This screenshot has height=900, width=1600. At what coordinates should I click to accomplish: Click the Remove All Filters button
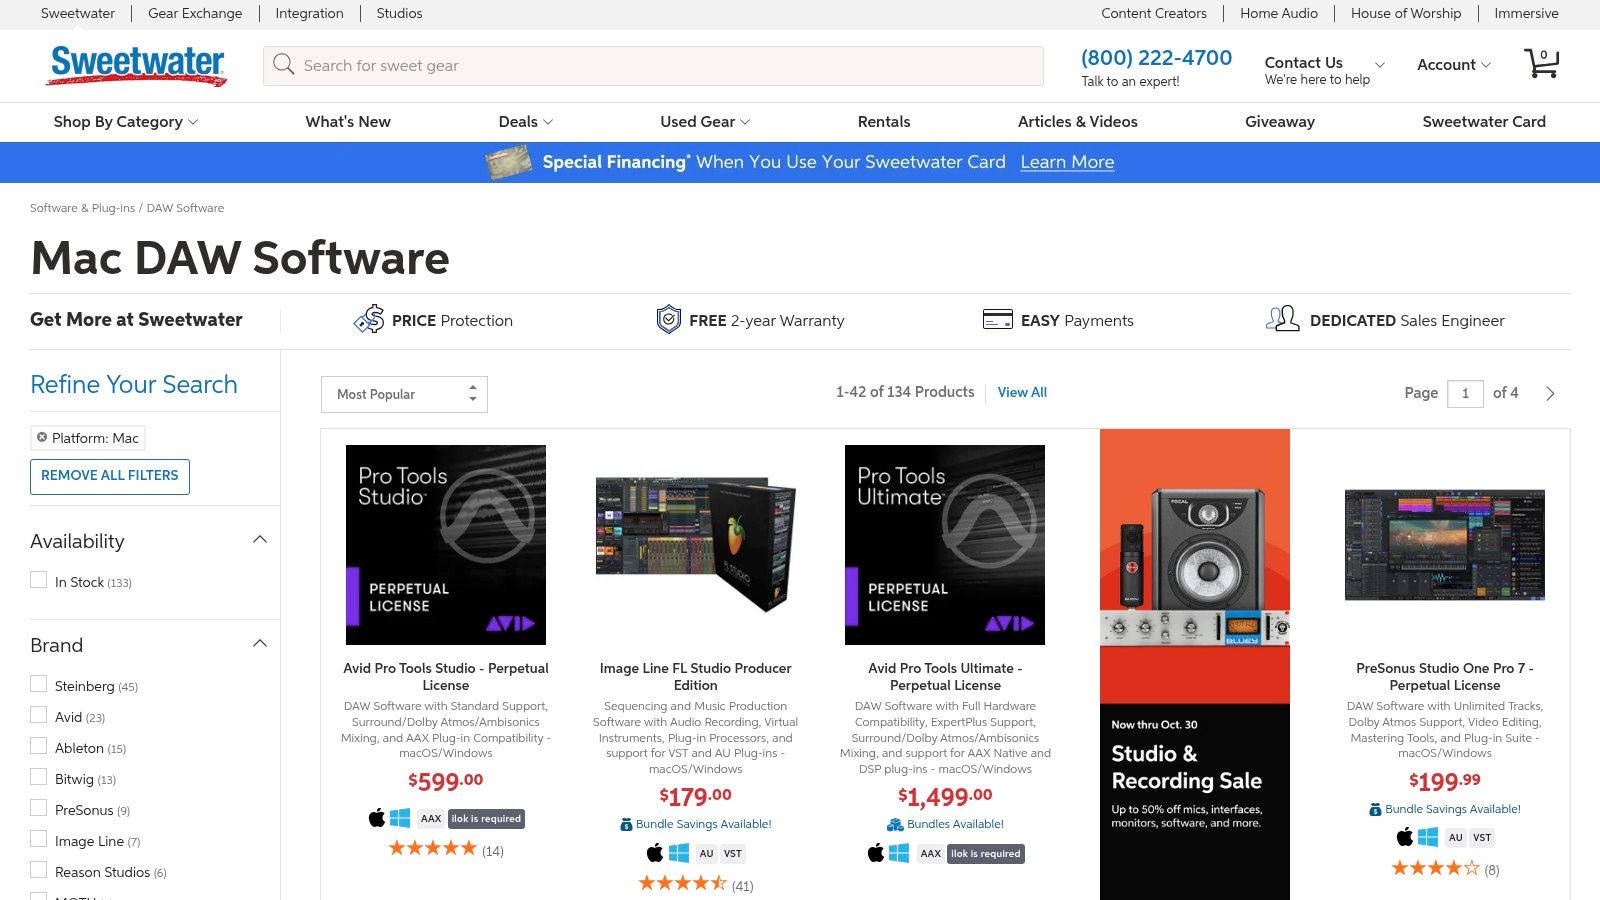(110, 476)
